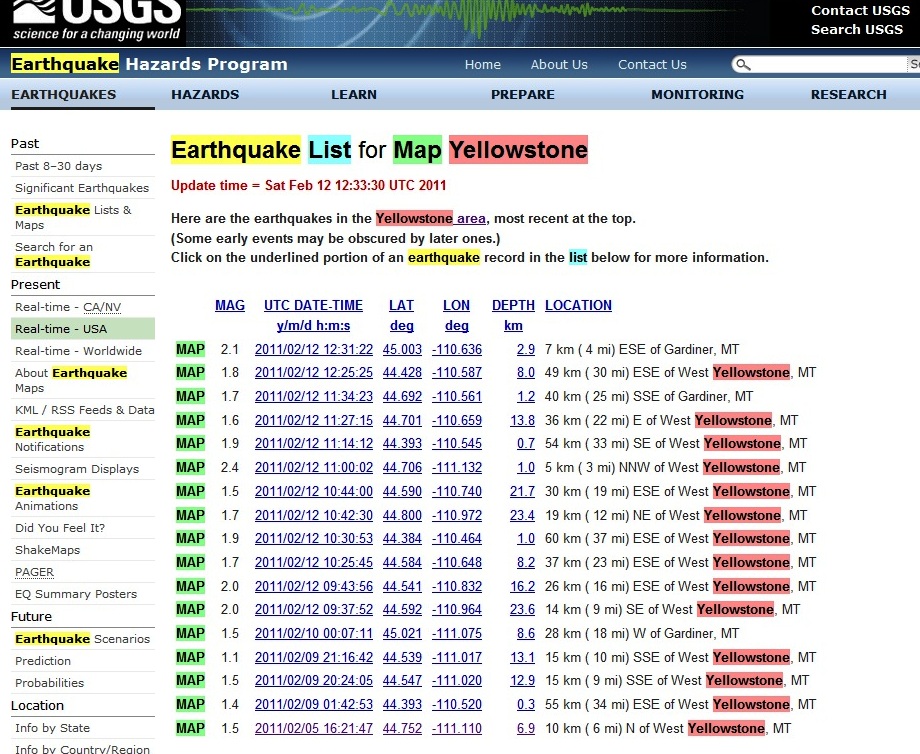Open Real-time - Worldwide sidebar item
This screenshot has width=920, height=754.
79,351
